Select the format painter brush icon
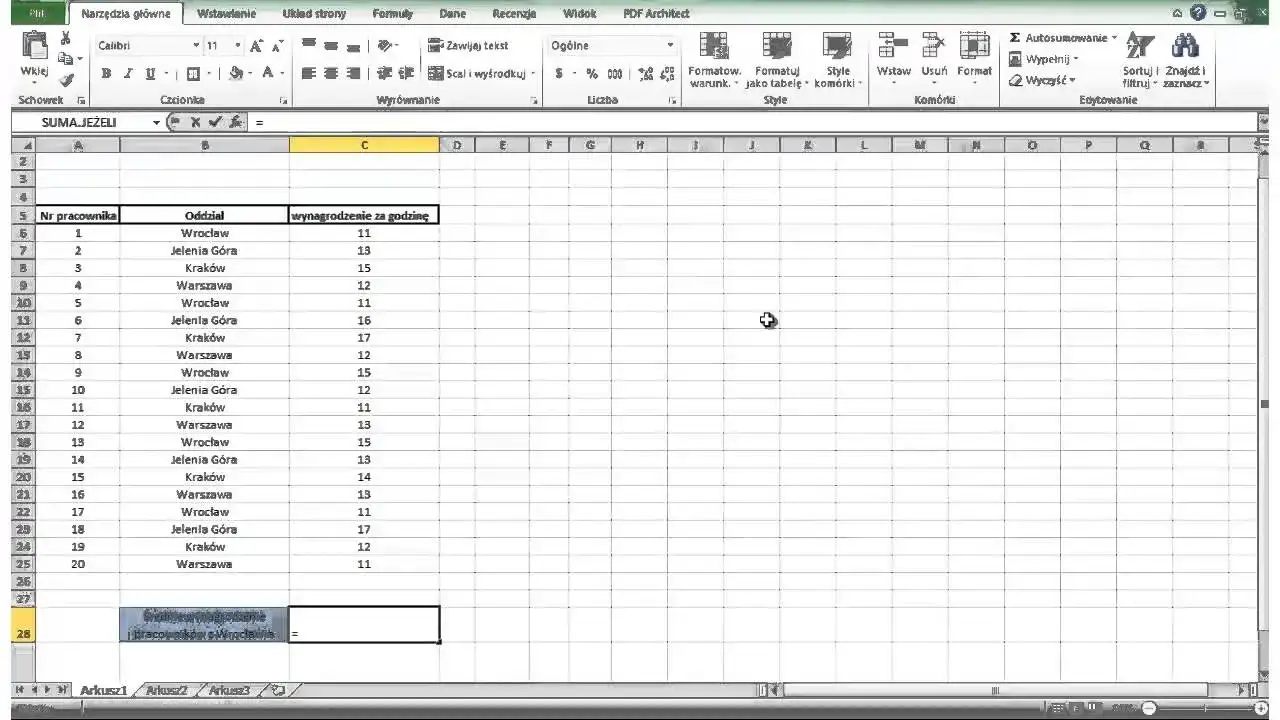The image size is (1280, 720). coord(66,80)
